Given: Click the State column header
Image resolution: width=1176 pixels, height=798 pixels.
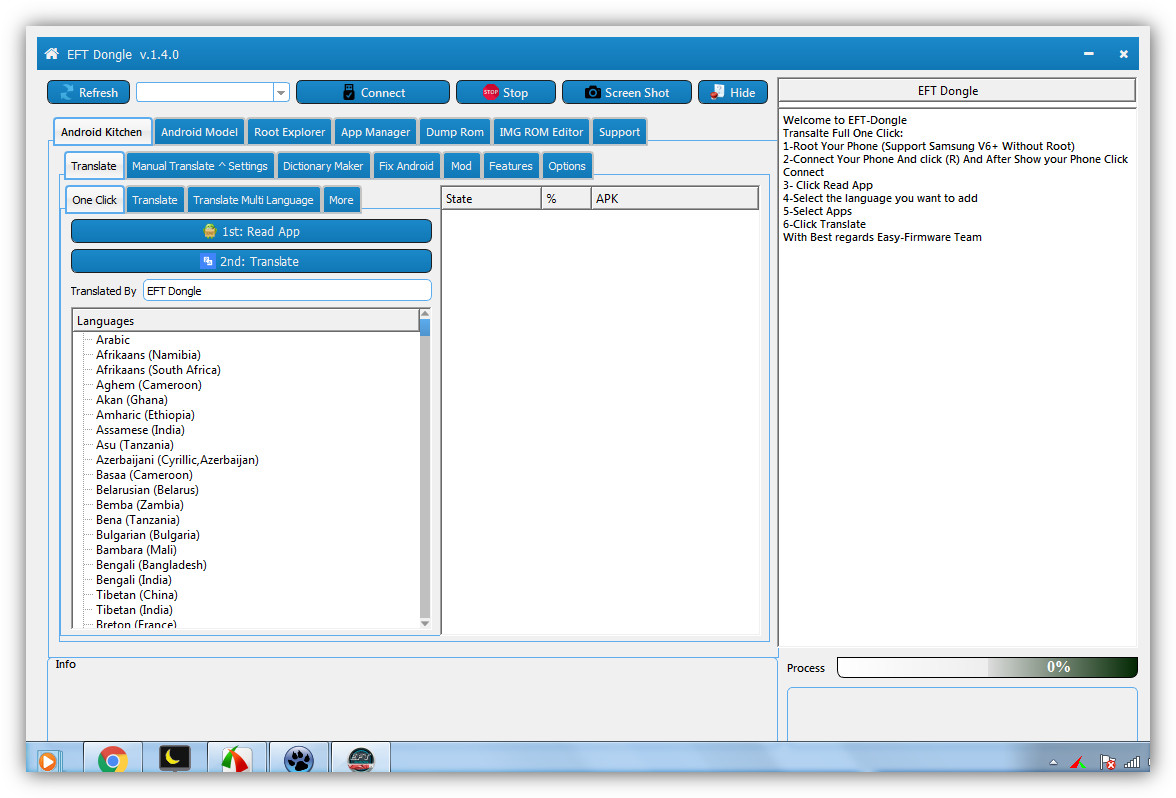Looking at the screenshot, I should (x=491, y=199).
